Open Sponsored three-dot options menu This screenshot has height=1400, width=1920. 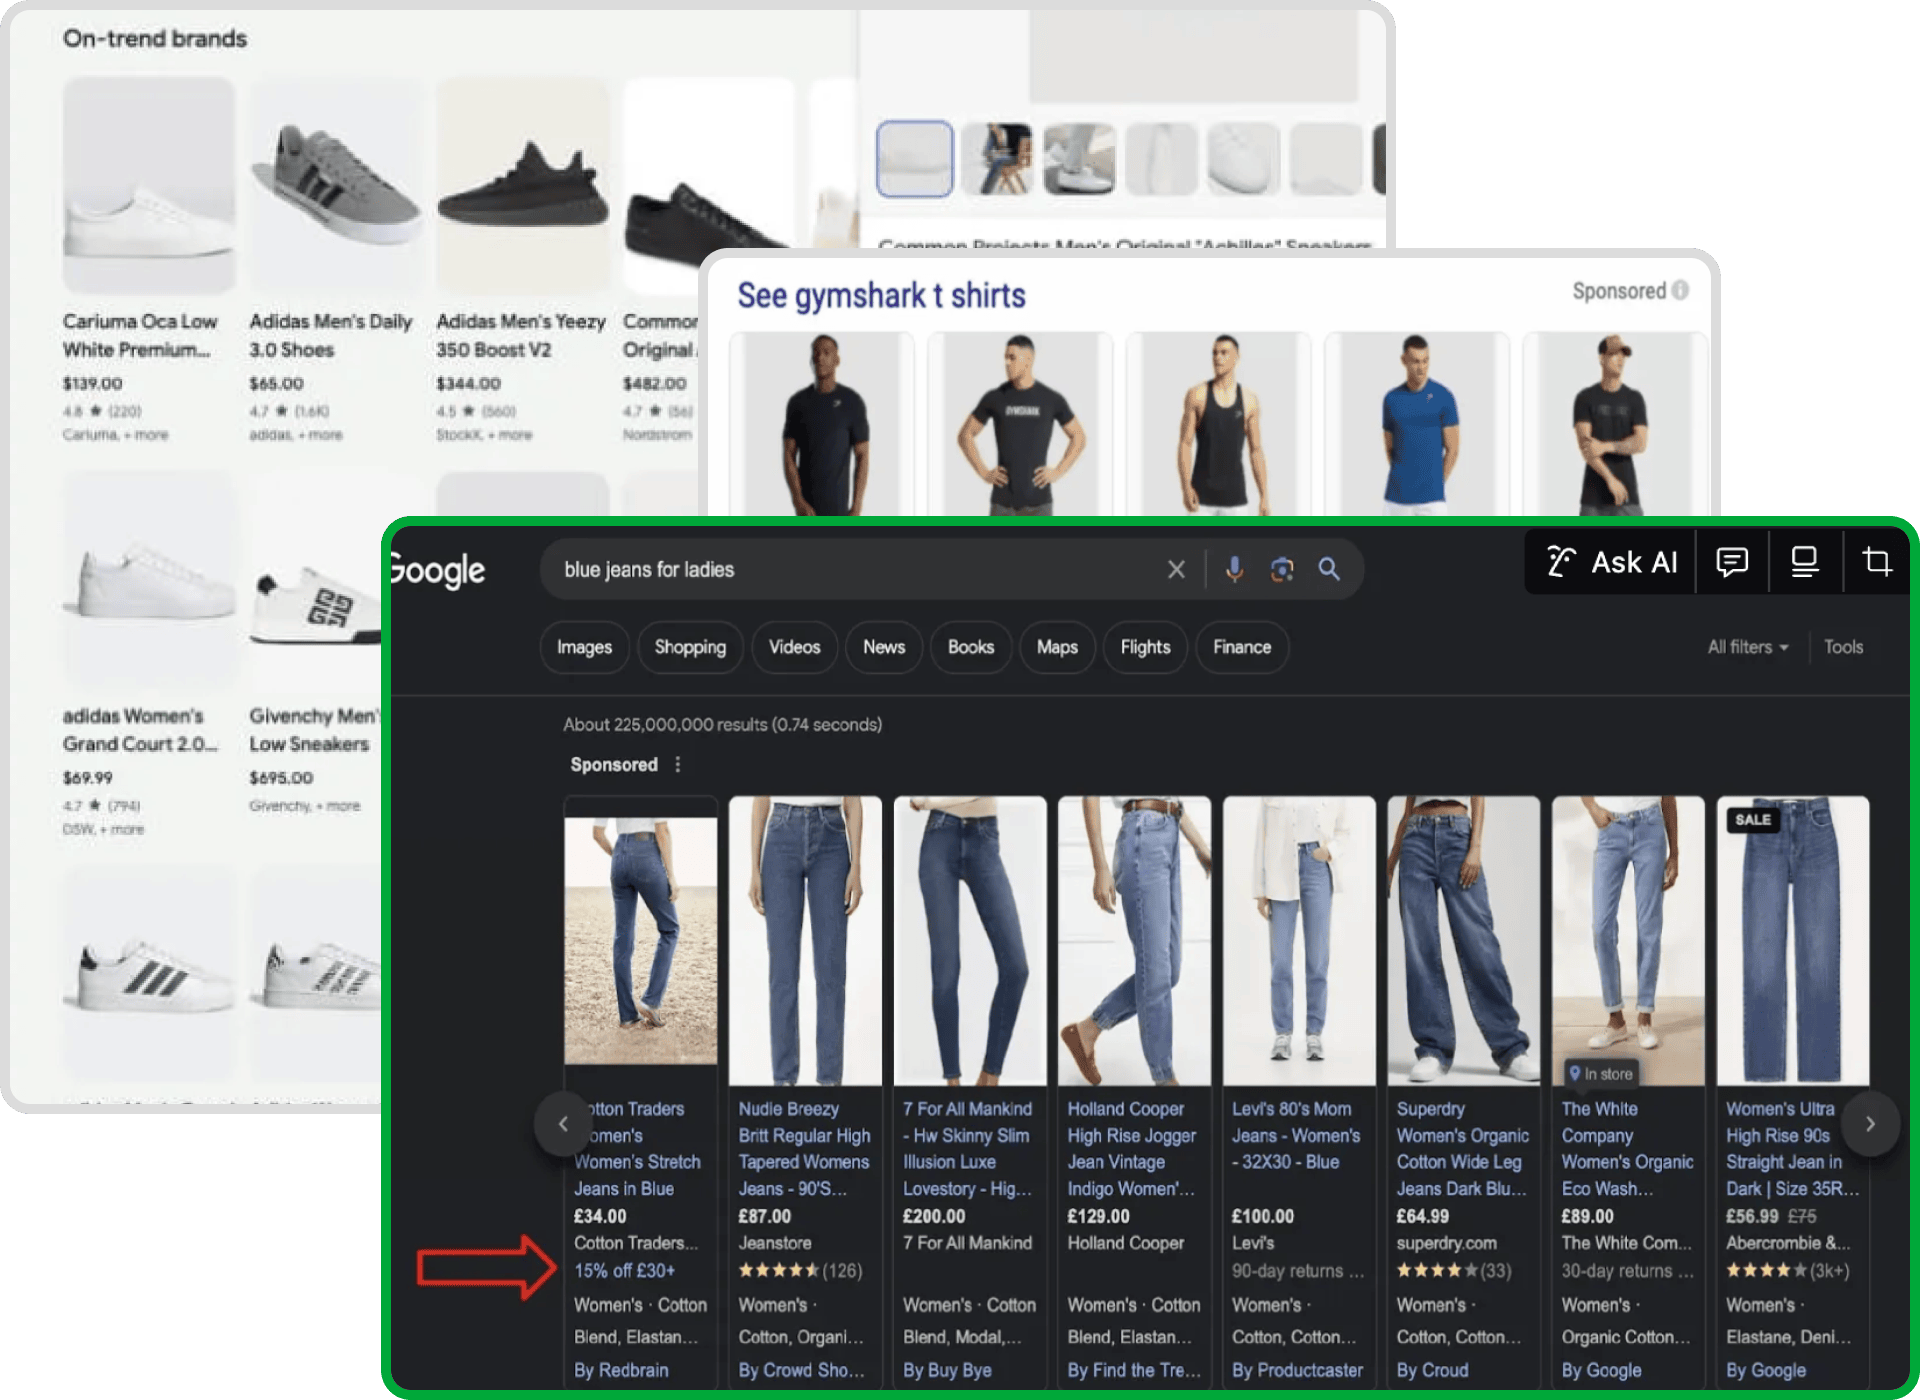point(678,764)
